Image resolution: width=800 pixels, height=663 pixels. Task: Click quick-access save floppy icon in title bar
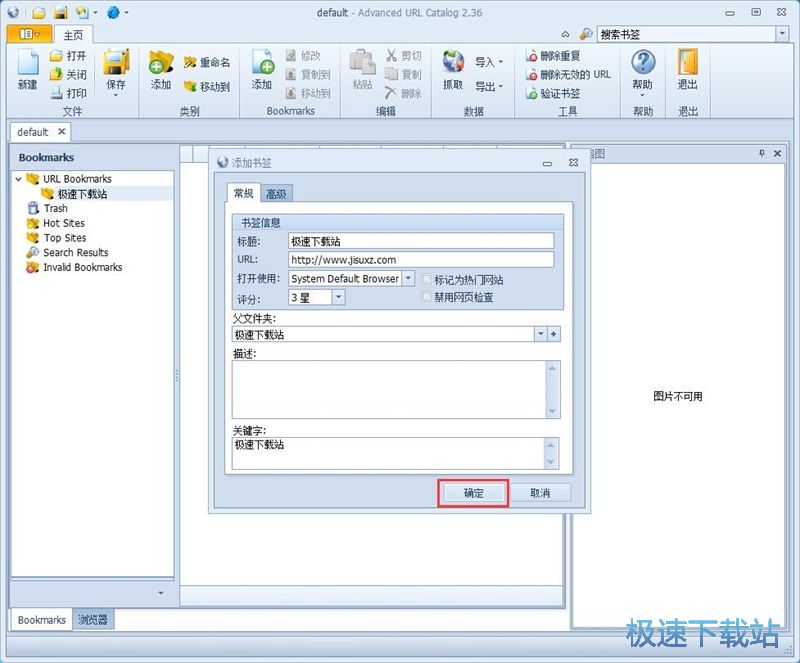pos(60,12)
